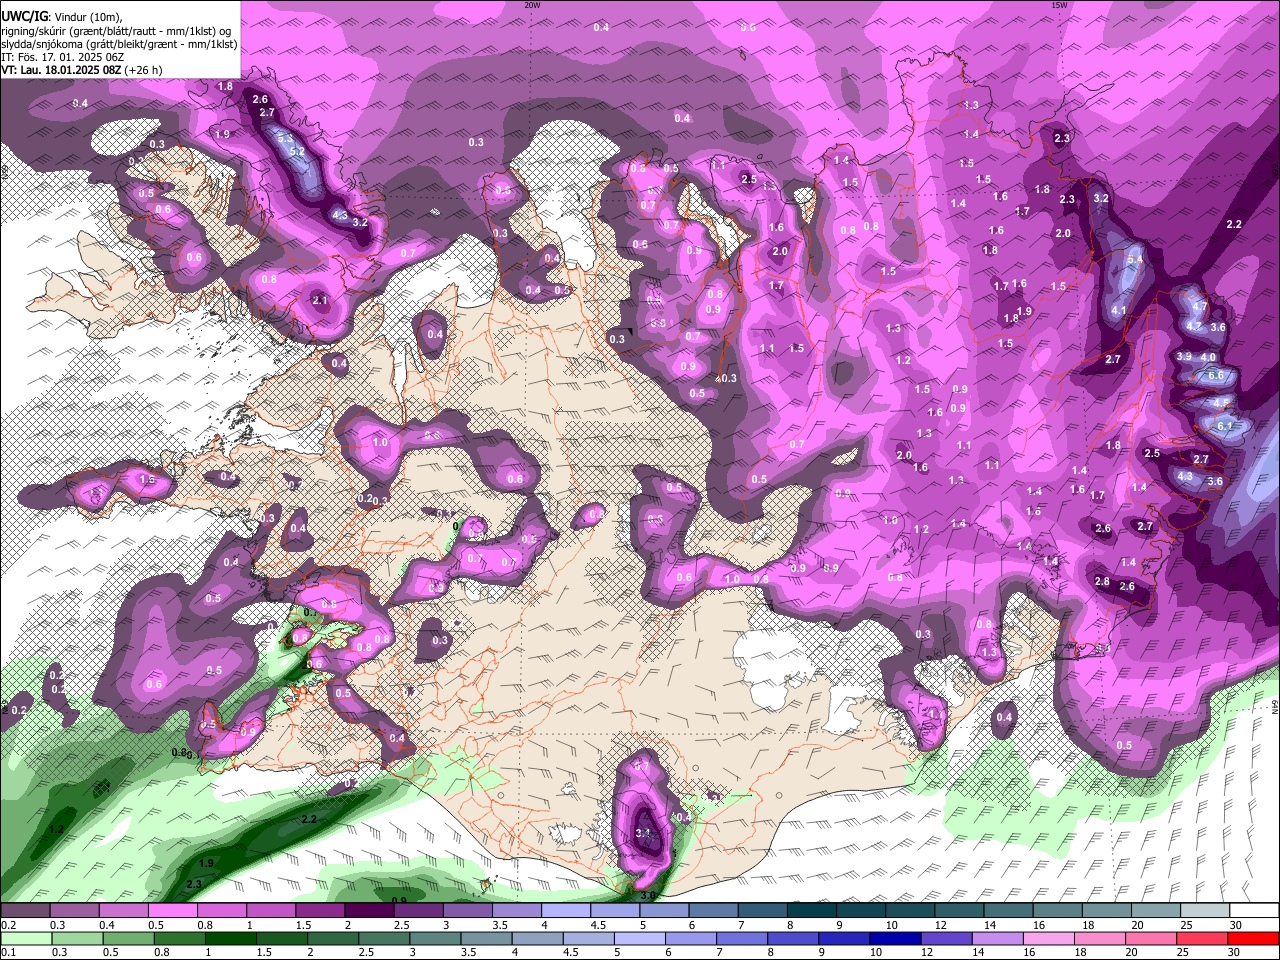The height and width of the screenshot is (960, 1280).
Task: Select the 'IT: Fös. 17. 01. 2025 06Z' line
Action: (62, 57)
